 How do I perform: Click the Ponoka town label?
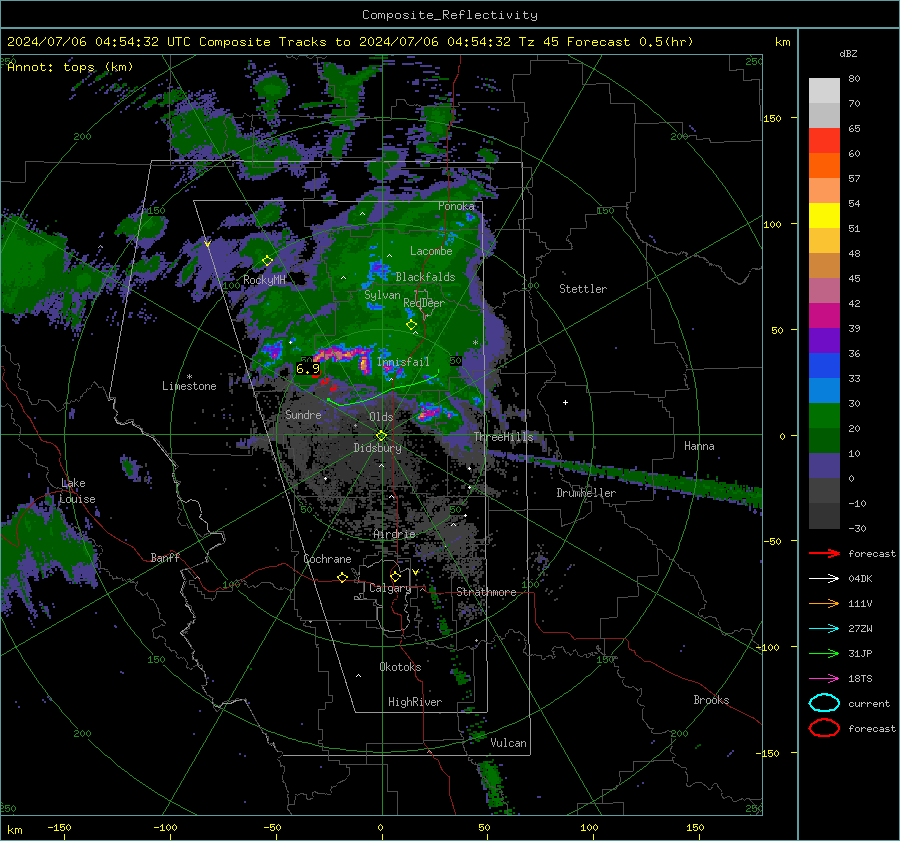(456, 206)
